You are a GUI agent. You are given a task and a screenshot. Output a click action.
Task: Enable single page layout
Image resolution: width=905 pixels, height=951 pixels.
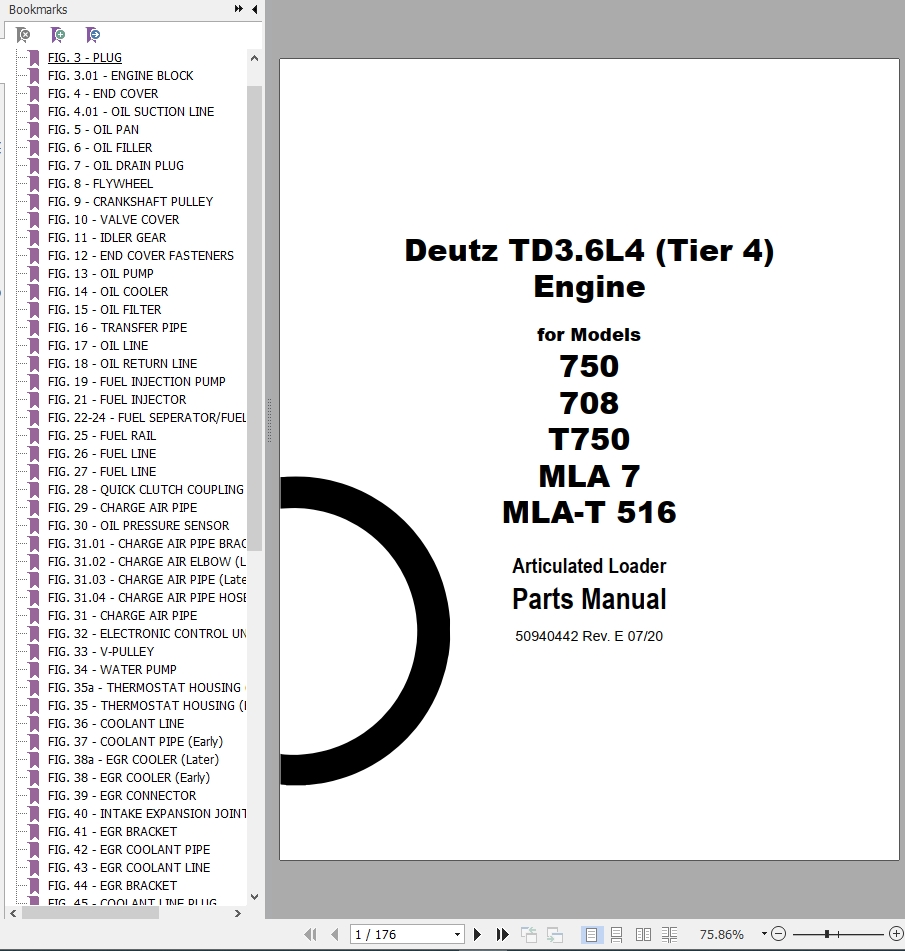click(x=591, y=934)
